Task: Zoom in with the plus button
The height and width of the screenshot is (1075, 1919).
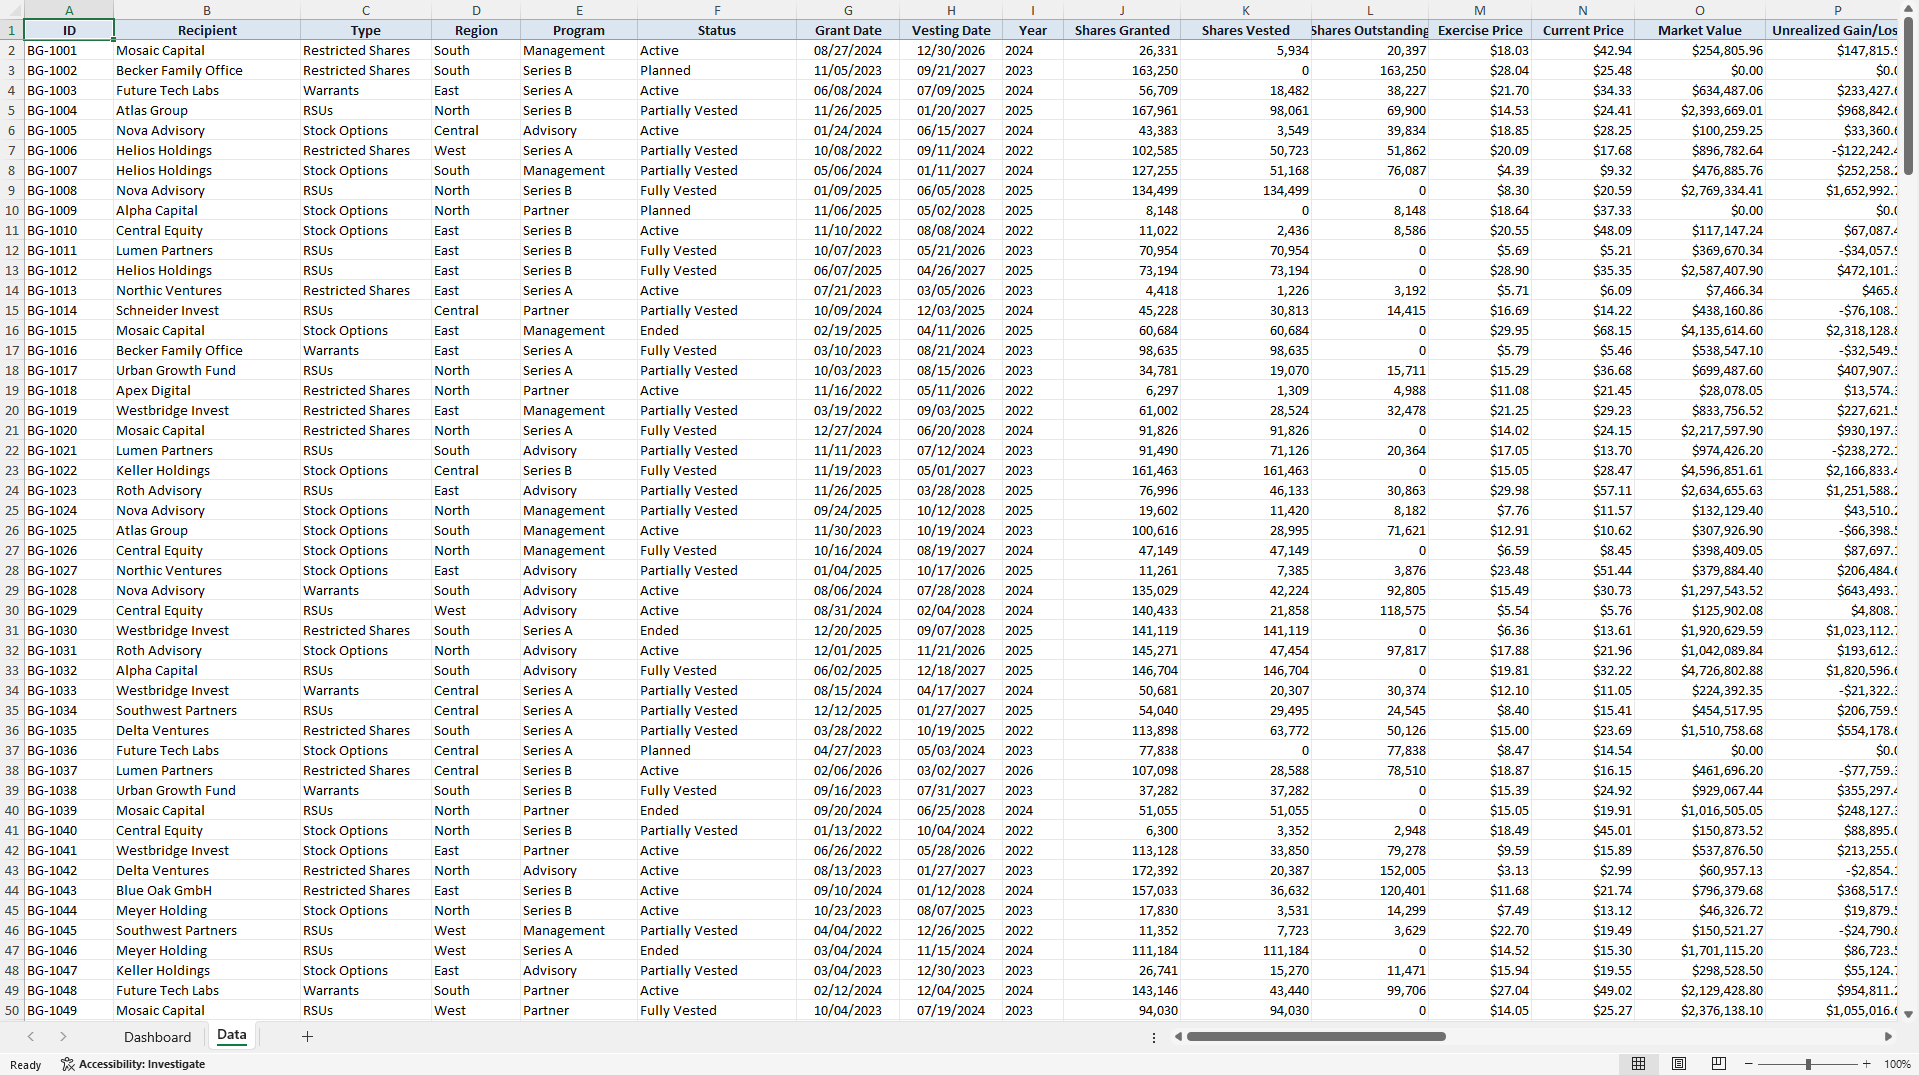Action: 1866,1064
